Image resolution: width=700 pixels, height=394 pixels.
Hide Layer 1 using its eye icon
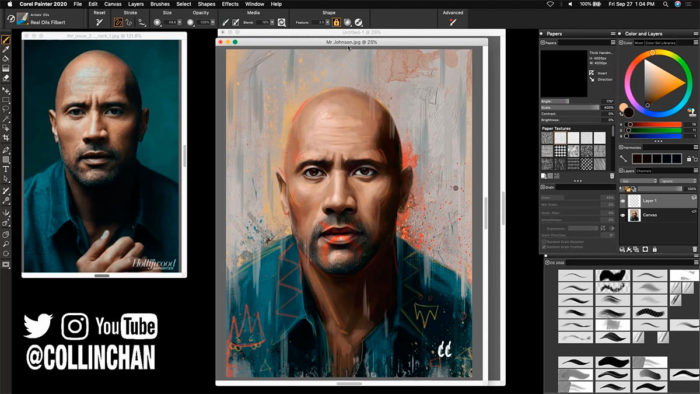[x=623, y=201]
